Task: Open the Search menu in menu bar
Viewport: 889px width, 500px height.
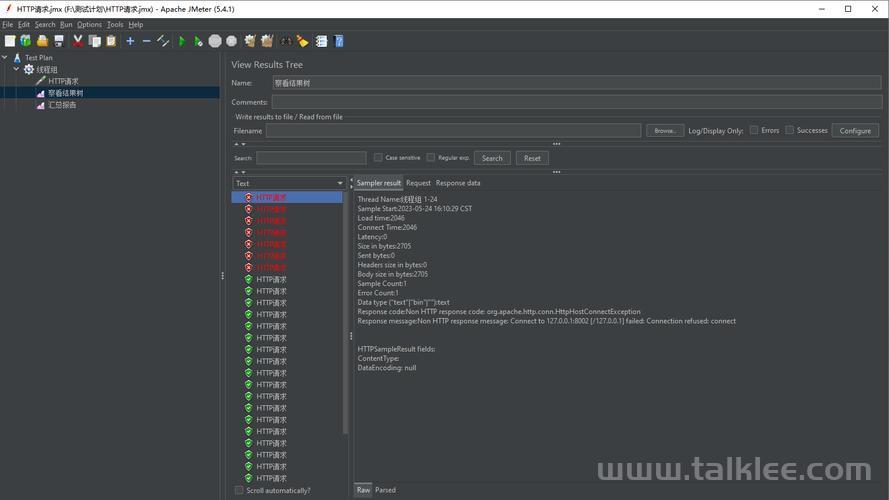Action: tap(45, 24)
